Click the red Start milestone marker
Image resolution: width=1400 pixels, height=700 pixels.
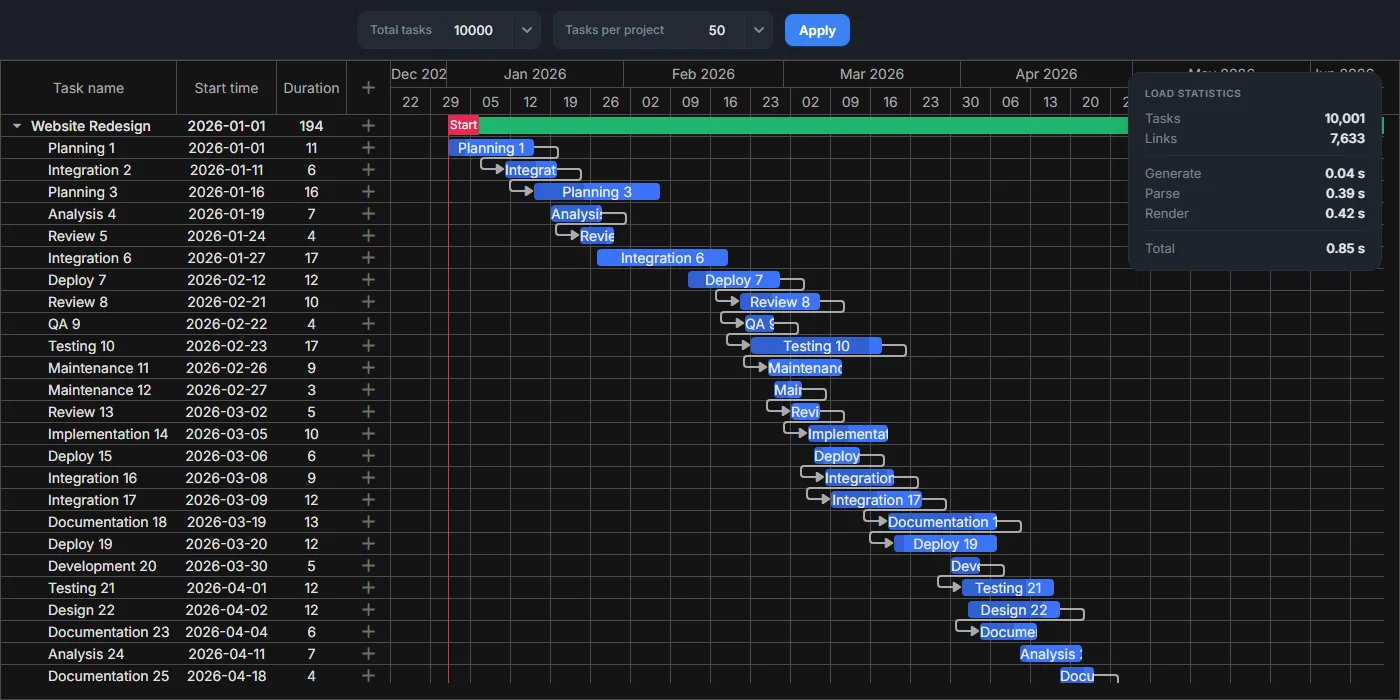click(463, 125)
